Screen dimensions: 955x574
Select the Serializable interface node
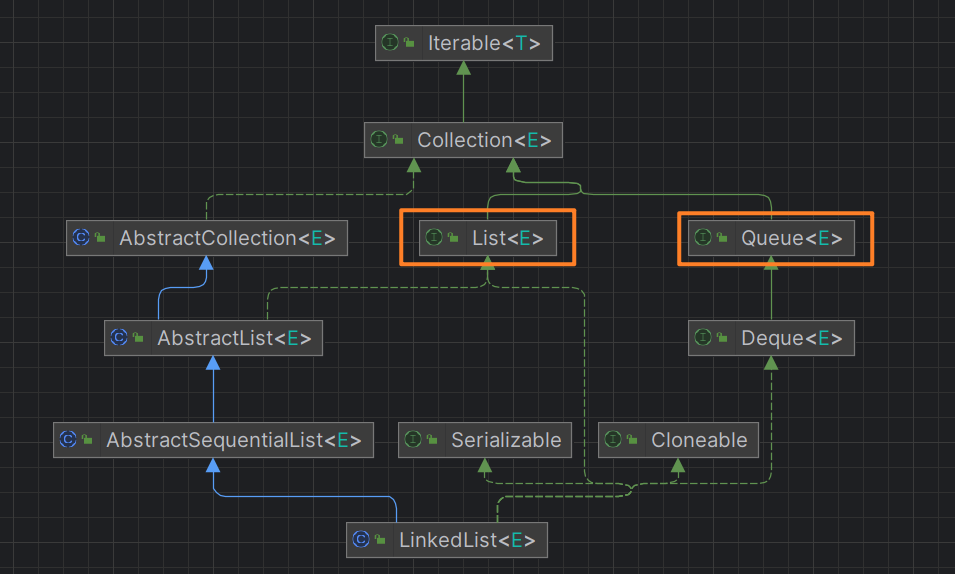tap(485, 440)
